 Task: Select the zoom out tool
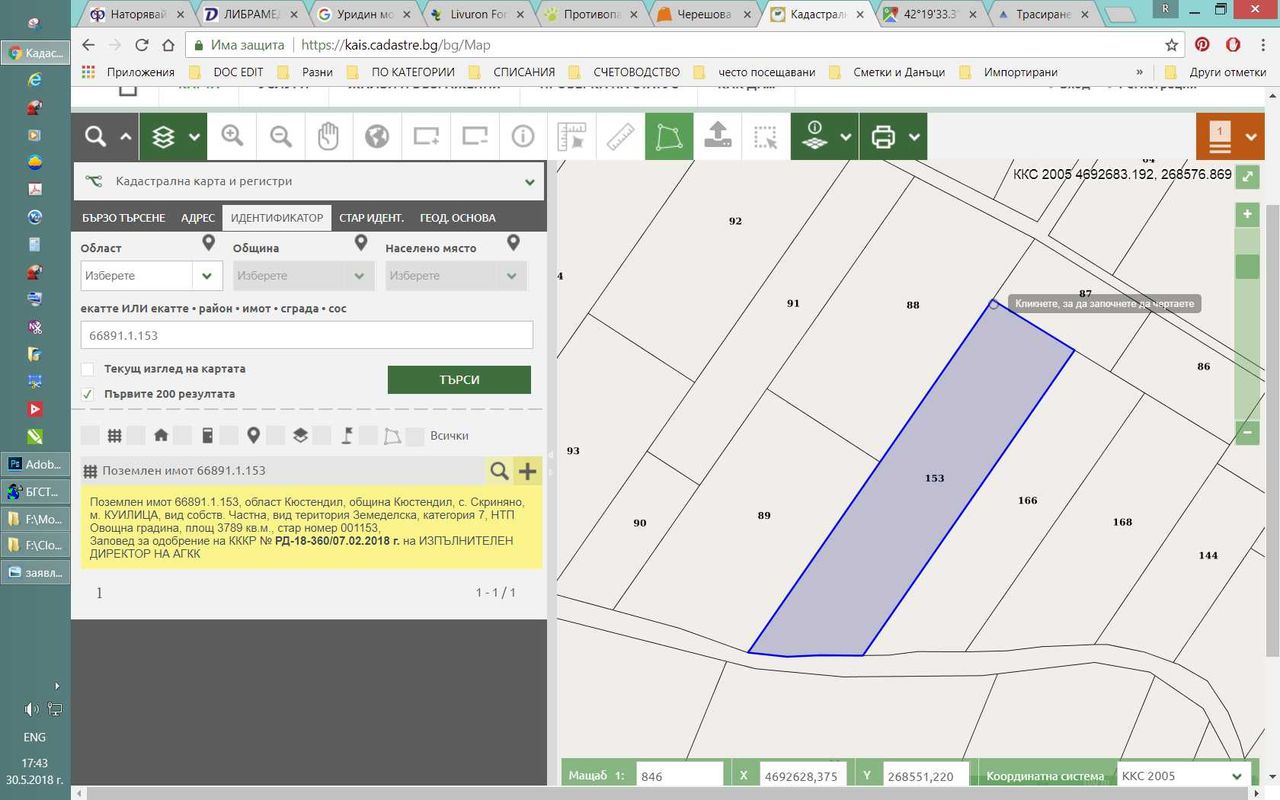click(x=281, y=137)
